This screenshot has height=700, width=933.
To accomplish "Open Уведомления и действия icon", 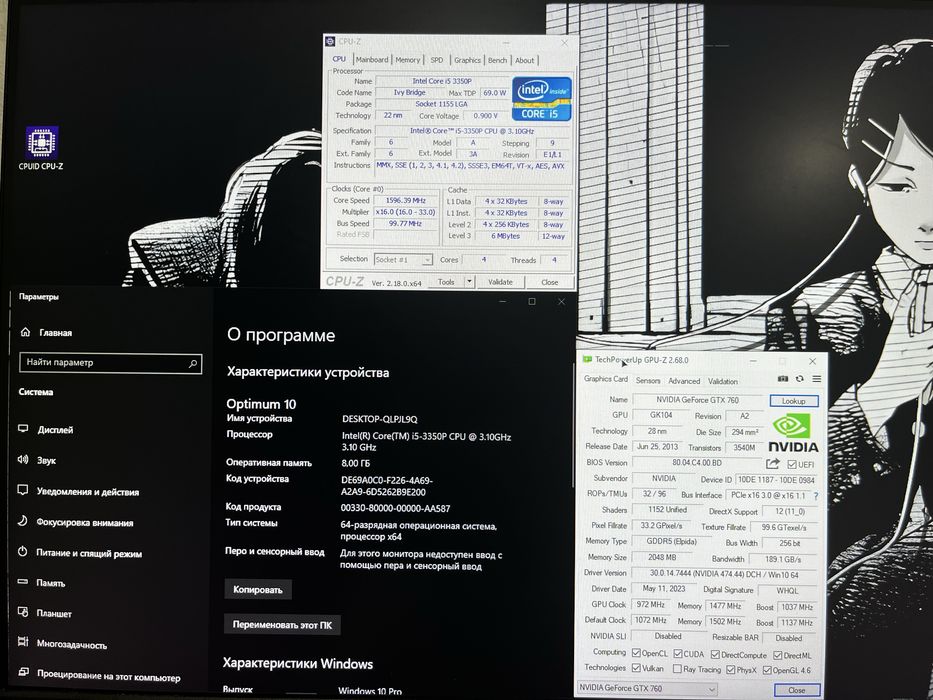I will point(23,490).
